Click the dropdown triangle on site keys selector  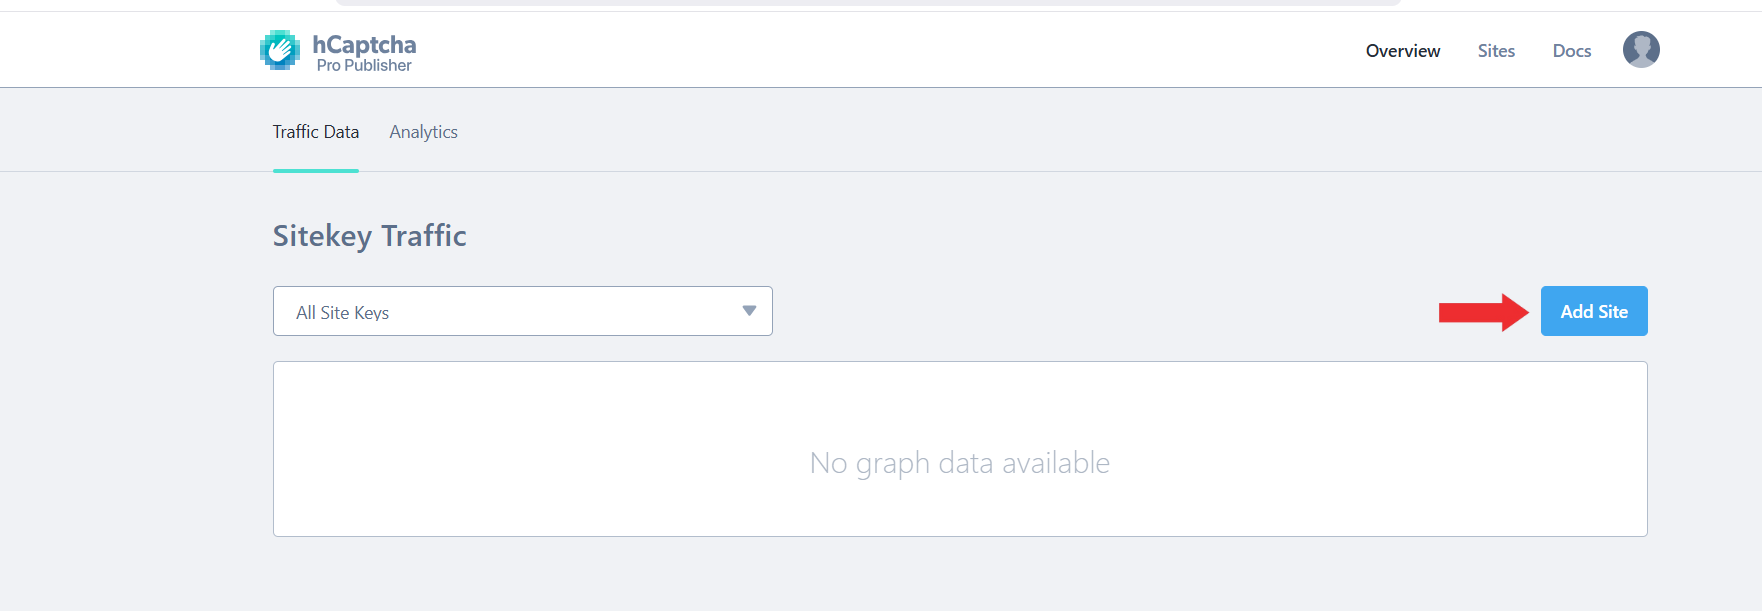[749, 311]
